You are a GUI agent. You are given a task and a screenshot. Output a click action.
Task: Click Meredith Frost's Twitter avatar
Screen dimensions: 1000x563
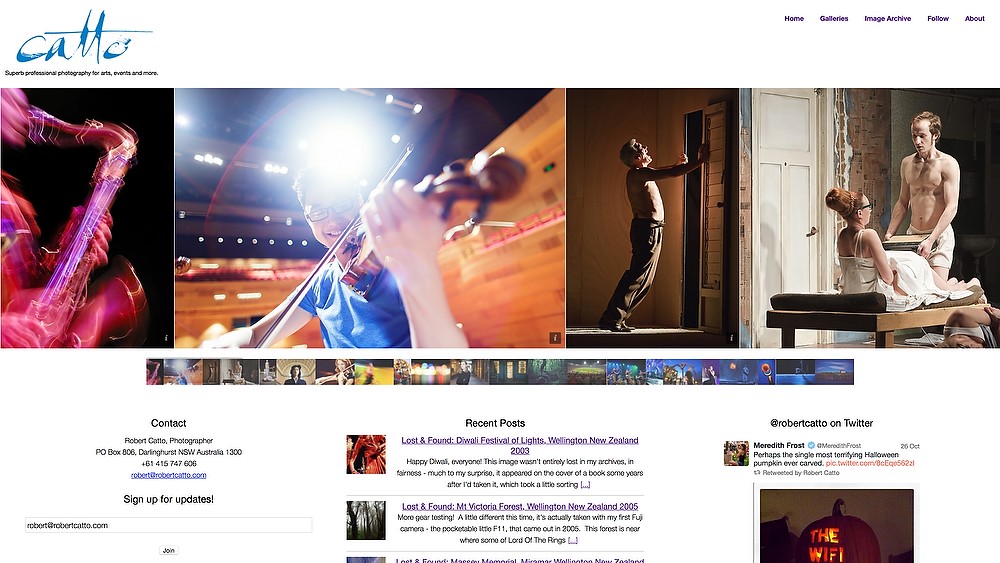click(x=736, y=453)
